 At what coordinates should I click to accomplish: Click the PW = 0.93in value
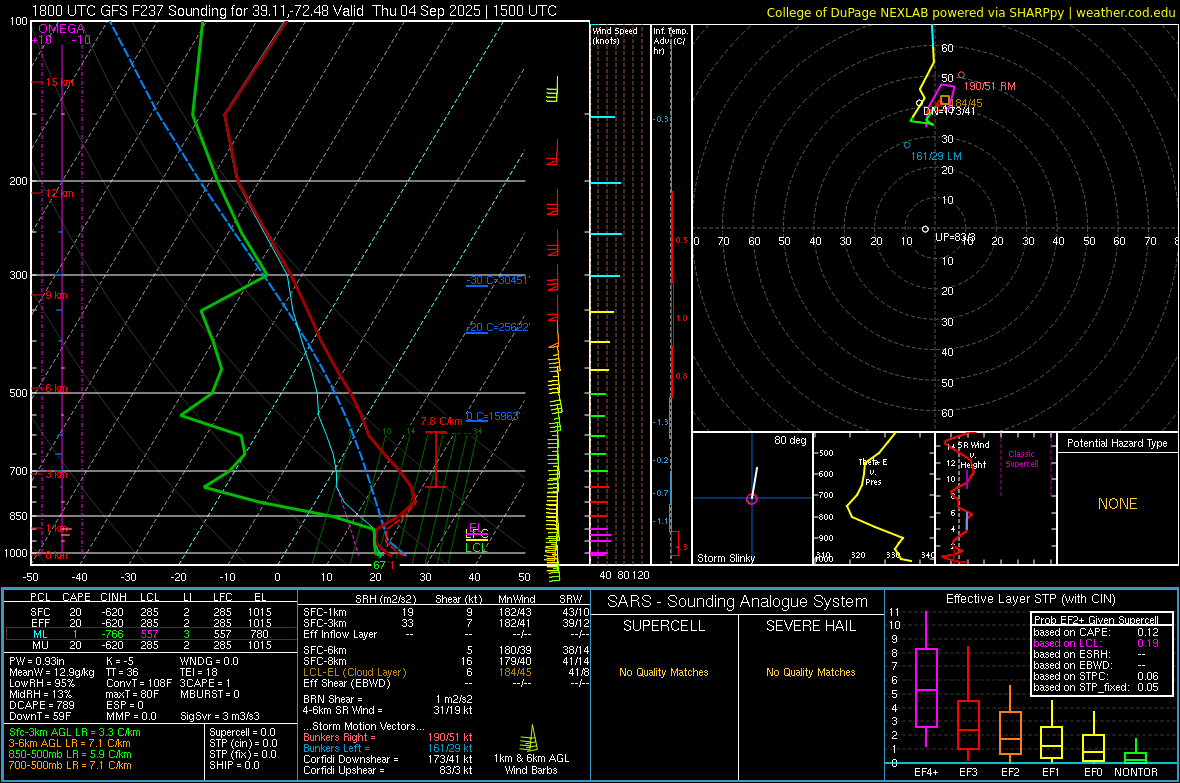(x=39, y=661)
